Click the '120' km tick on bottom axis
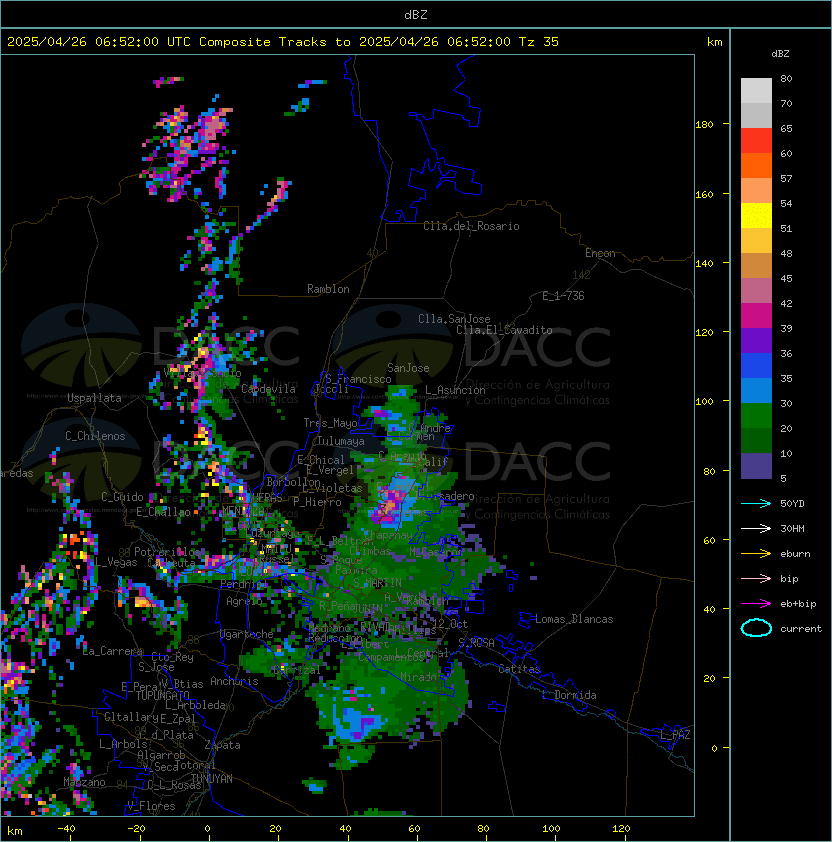The height and width of the screenshot is (842, 832). (621, 829)
